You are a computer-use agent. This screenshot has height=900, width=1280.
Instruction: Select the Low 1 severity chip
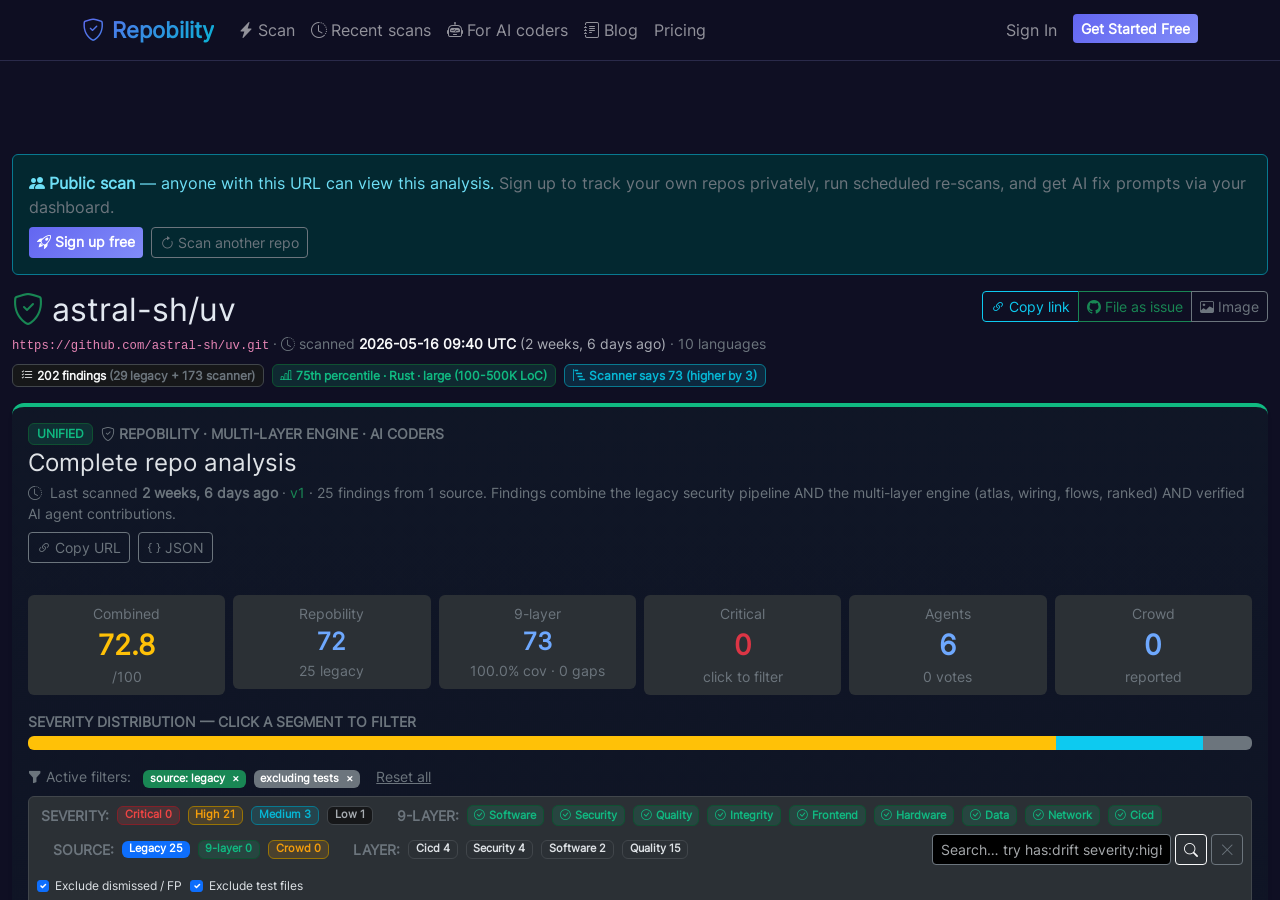pyautogui.click(x=350, y=815)
